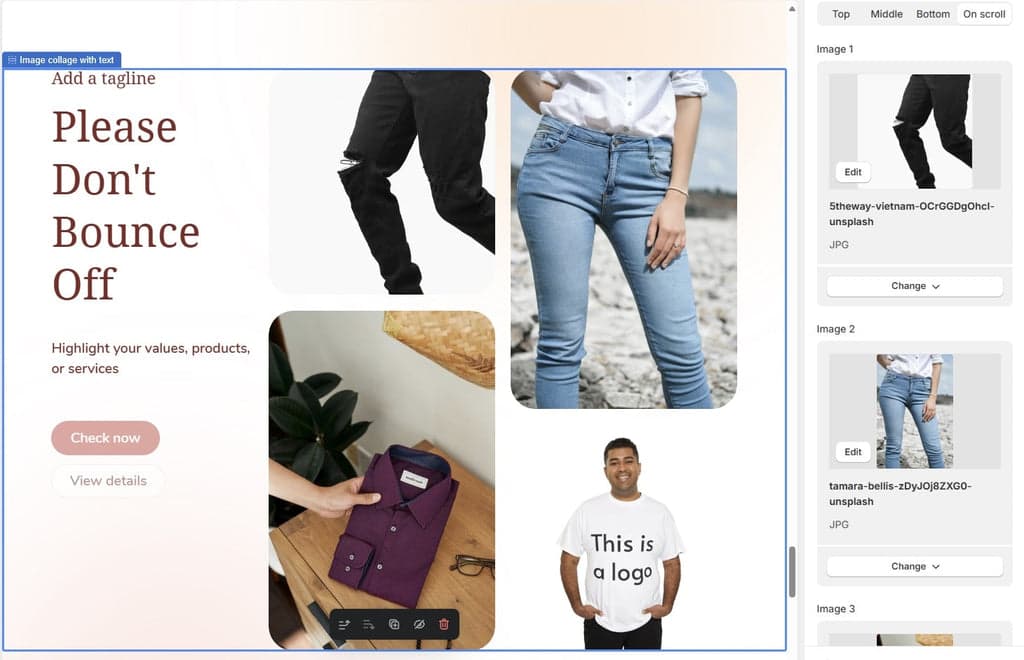Select blue jeans collage image
1024x660 pixels.
click(624, 239)
